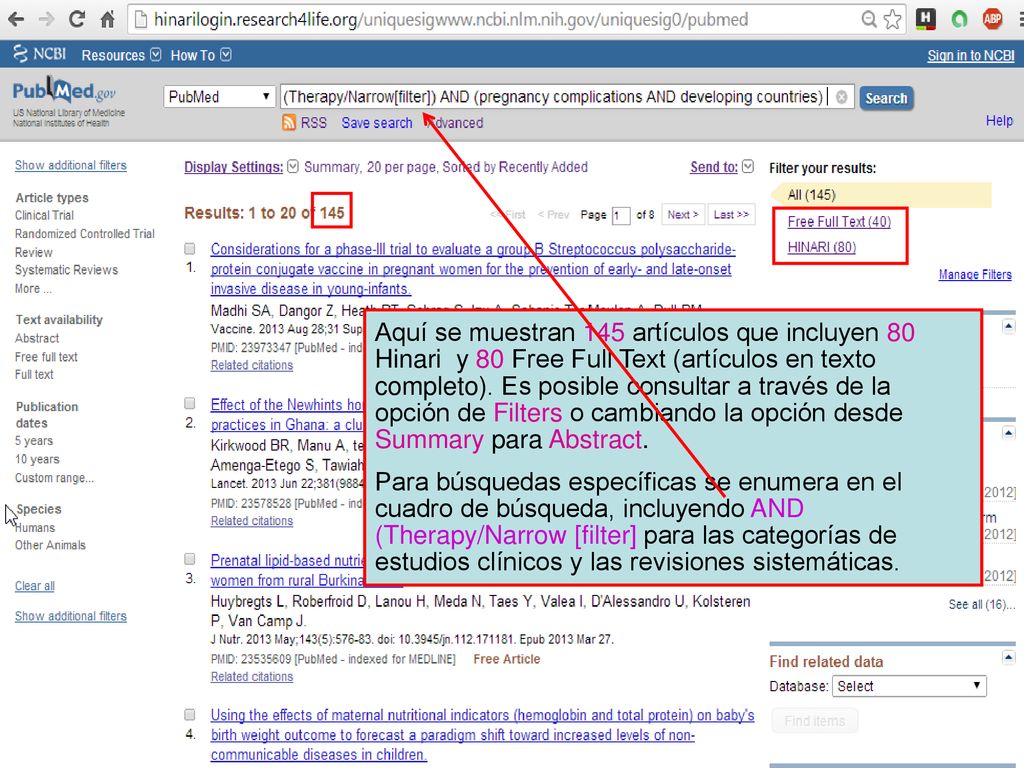Collapse the Find related data panel arrow
The height and width of the screenshot is (768, 1024).
tap(1008, 657)
